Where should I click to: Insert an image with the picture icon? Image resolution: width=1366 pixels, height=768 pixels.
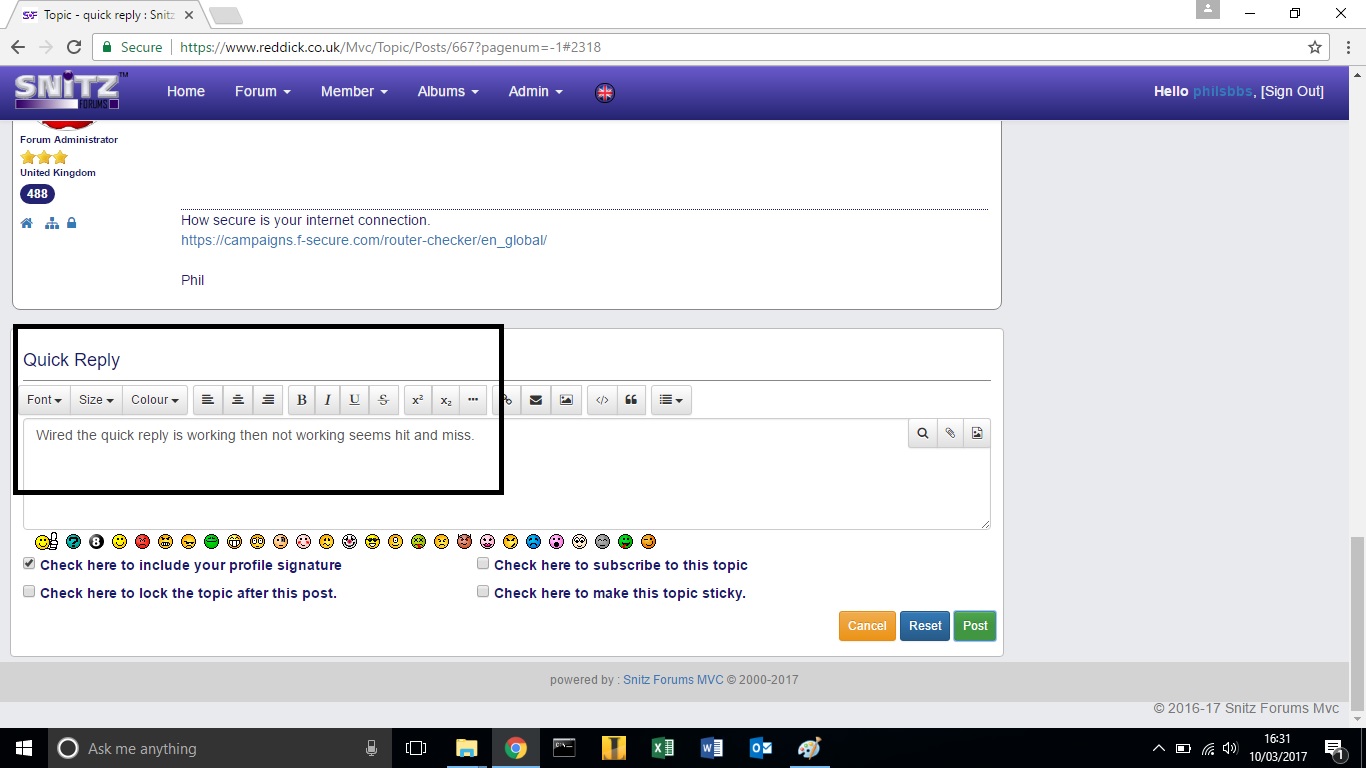[566, 400]
